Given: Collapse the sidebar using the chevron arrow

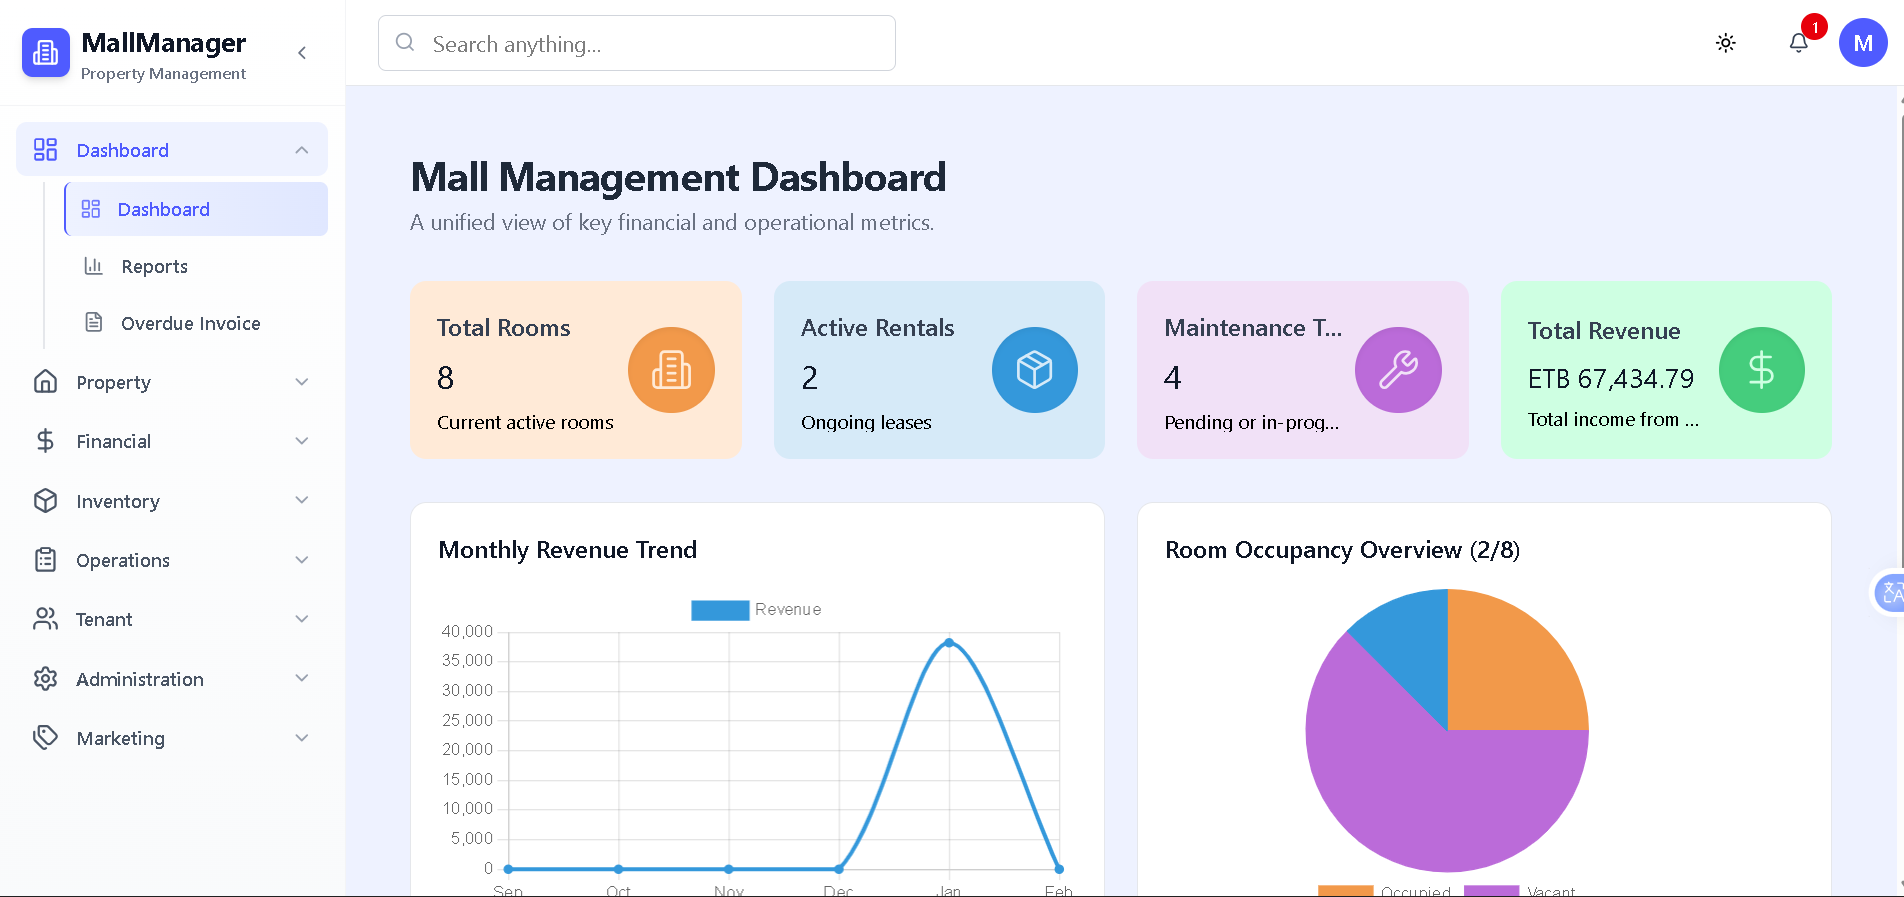Looking at the screenshot, I should coord(302,53).
